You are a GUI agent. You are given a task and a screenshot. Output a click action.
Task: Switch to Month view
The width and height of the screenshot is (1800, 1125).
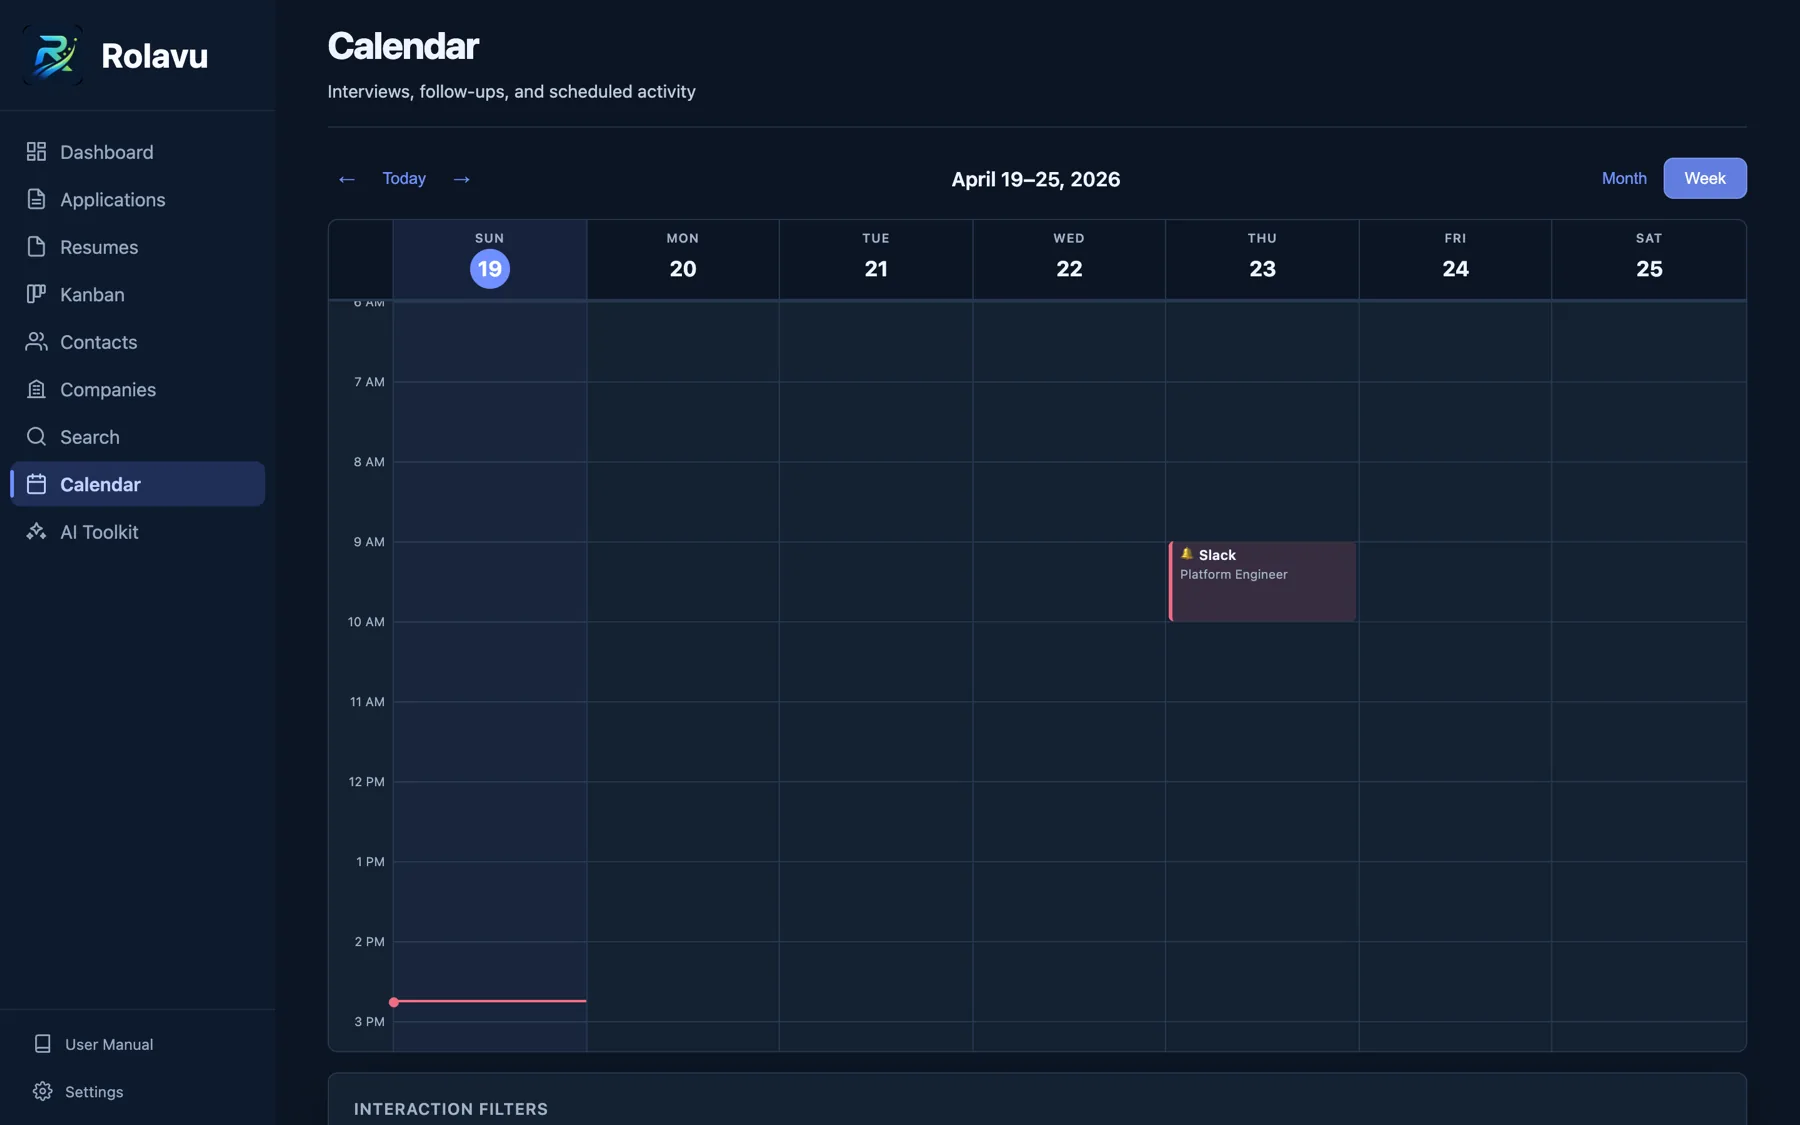(x=1622, y=178)
